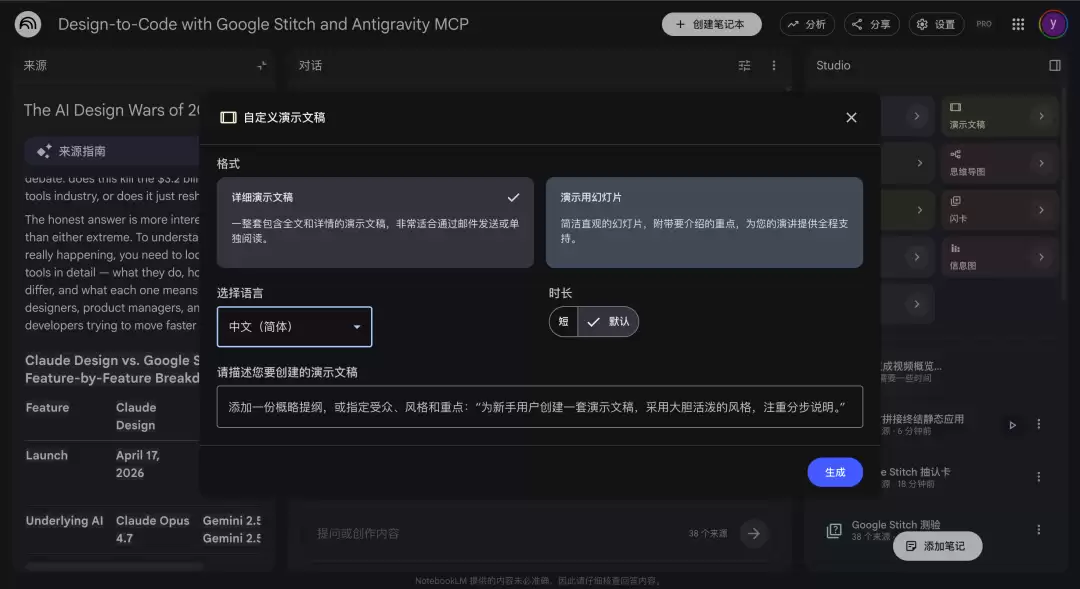The image size is (1080, 589).
Task: Click the user account avatar
Action: (x=1052, y=24)
